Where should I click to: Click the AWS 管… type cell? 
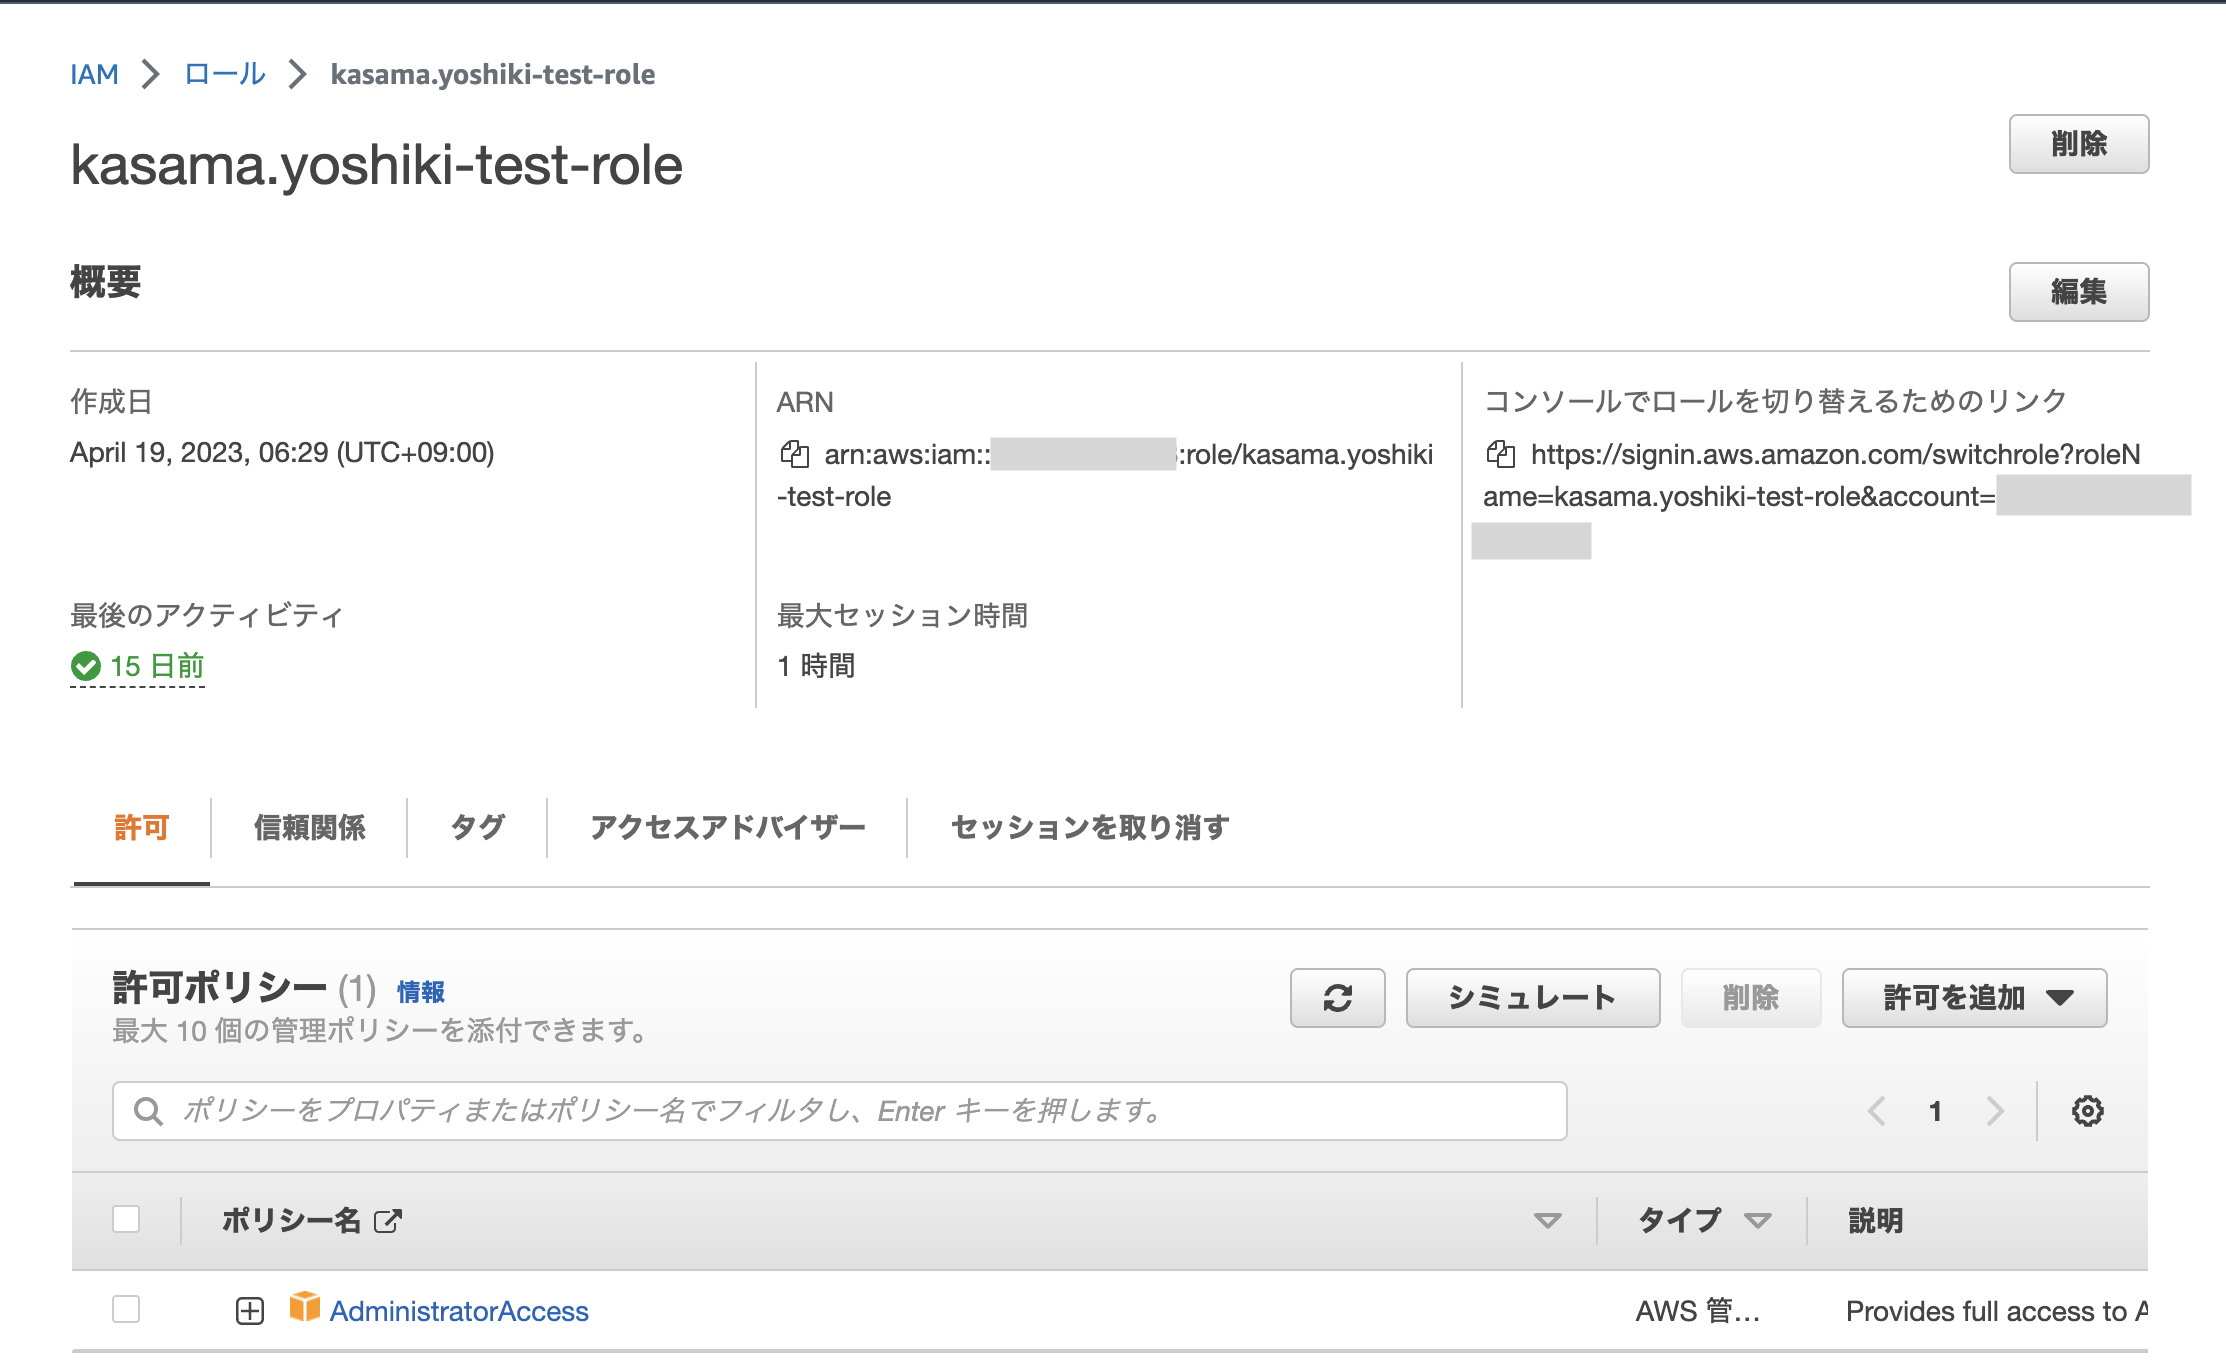(1698, 1311)
